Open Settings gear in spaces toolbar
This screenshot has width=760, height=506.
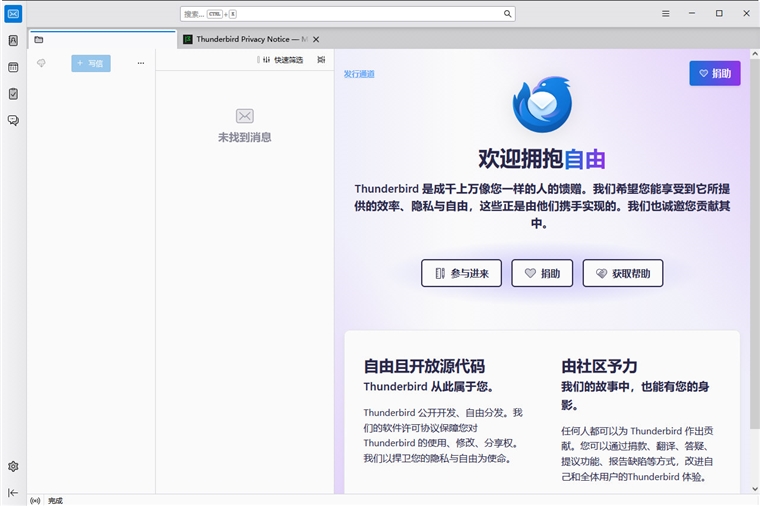[13, 466]
